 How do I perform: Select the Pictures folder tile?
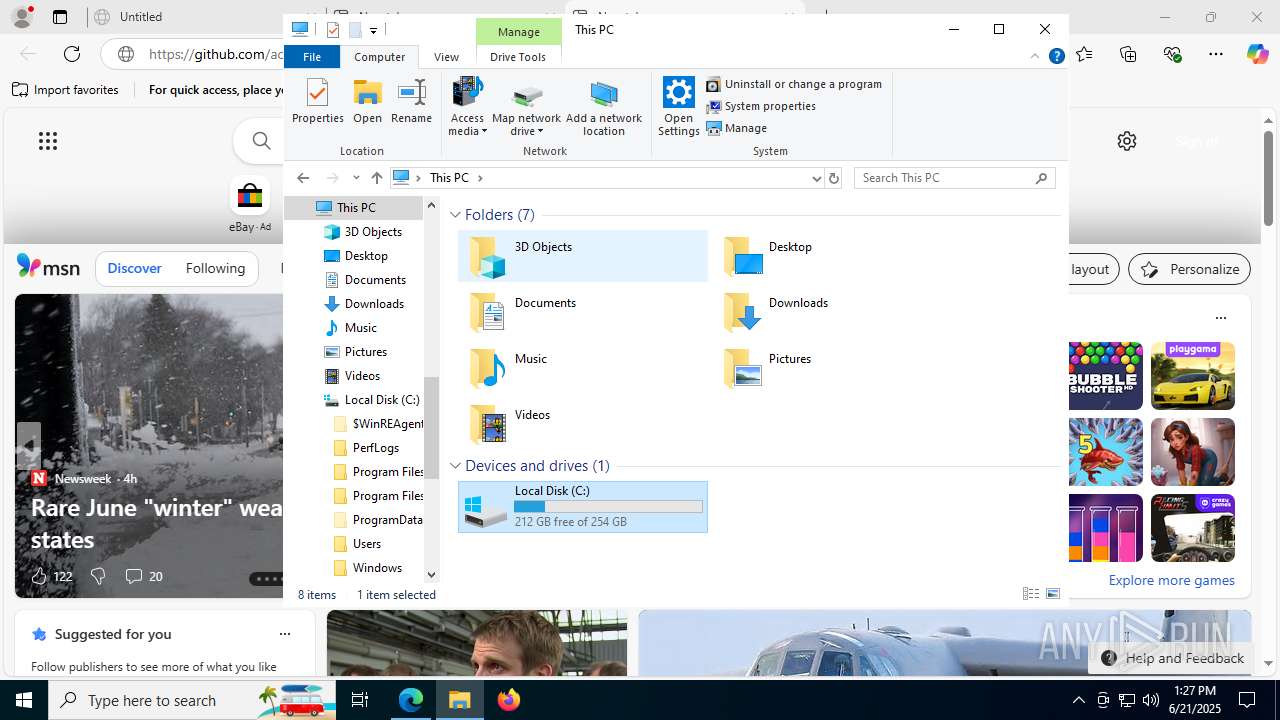click(x=837, y=368)
